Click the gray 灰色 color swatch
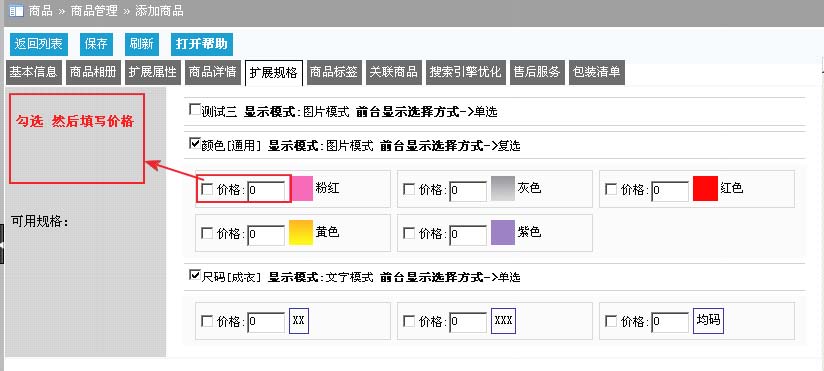Image resolution: width=824 pixels, height=371 pixels. click(503, 189)
